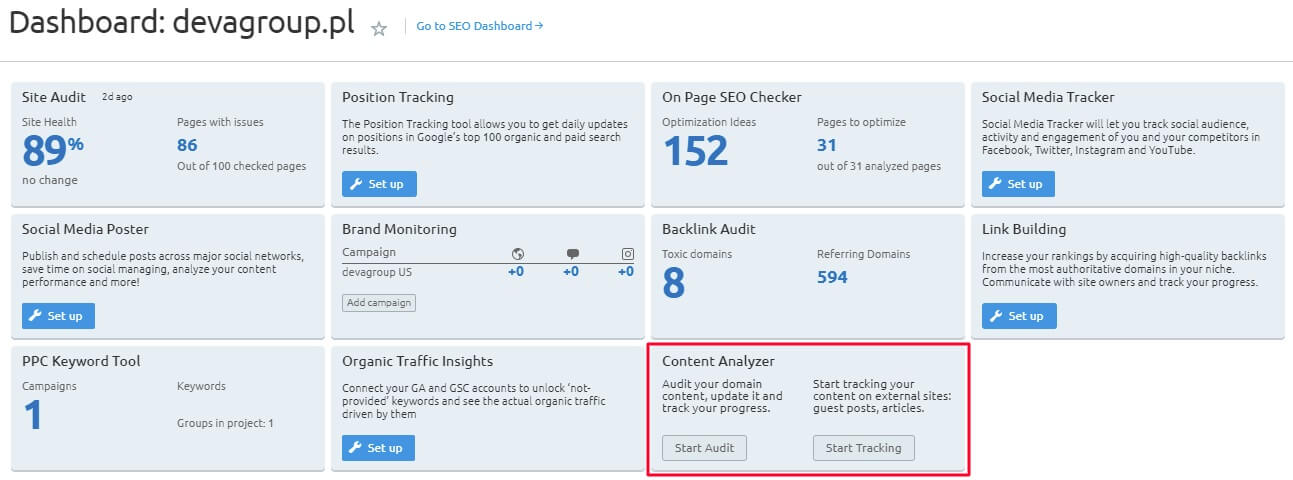Click the Groups in project: 1 text
The image size is (1293, 480).
point(225,423)
